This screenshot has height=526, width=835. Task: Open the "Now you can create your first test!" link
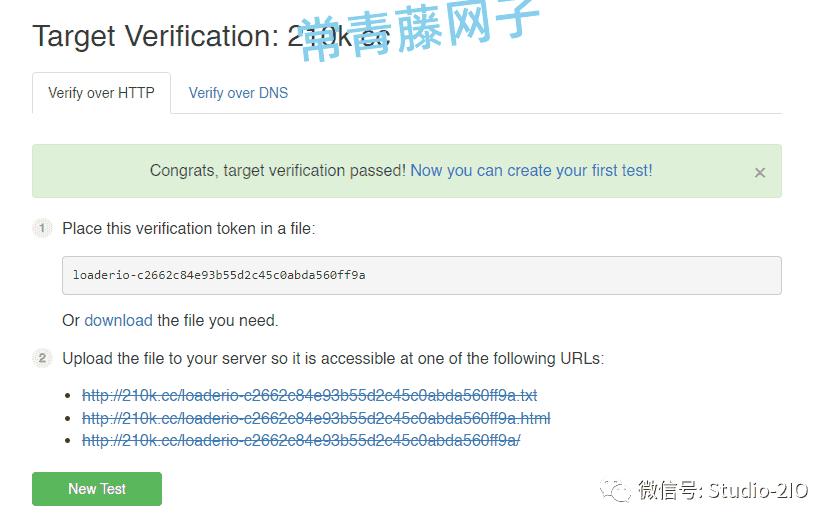[x=531, y=170]
